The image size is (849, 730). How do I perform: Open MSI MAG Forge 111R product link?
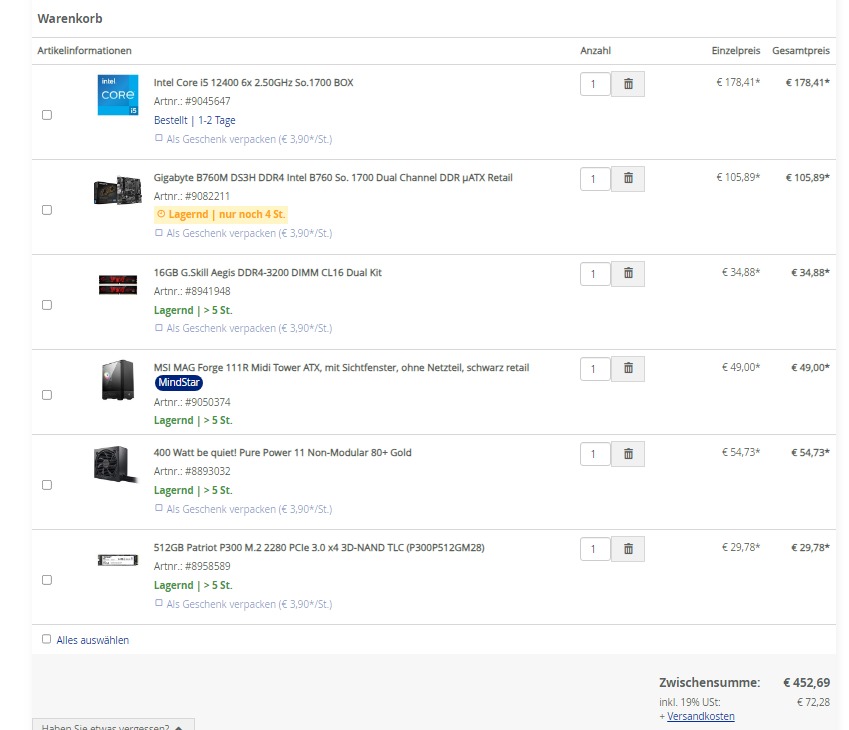341,368
